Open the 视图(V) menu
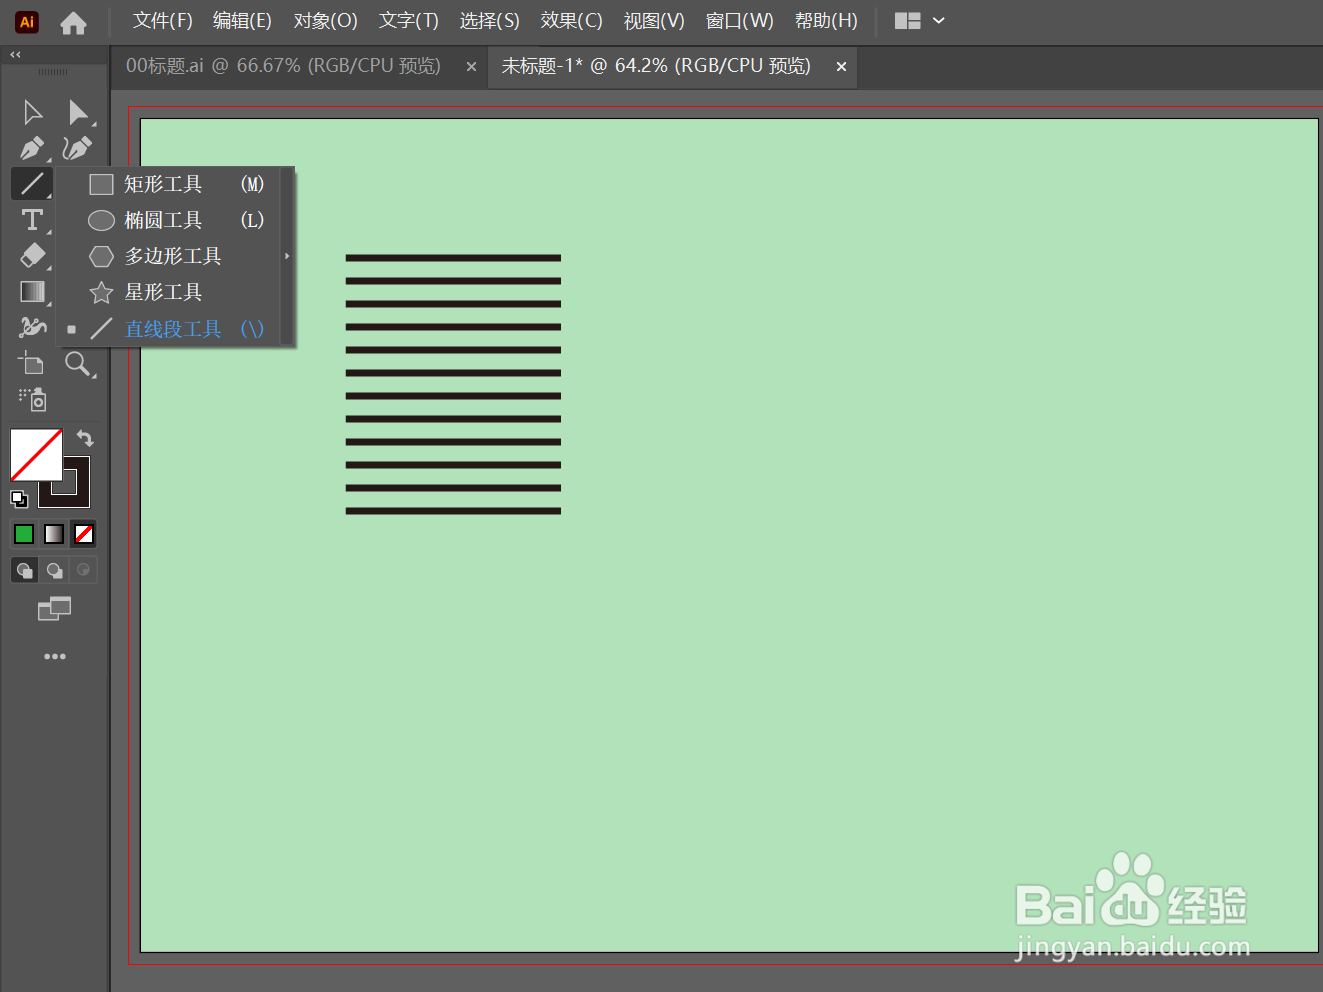 point(654,21)
